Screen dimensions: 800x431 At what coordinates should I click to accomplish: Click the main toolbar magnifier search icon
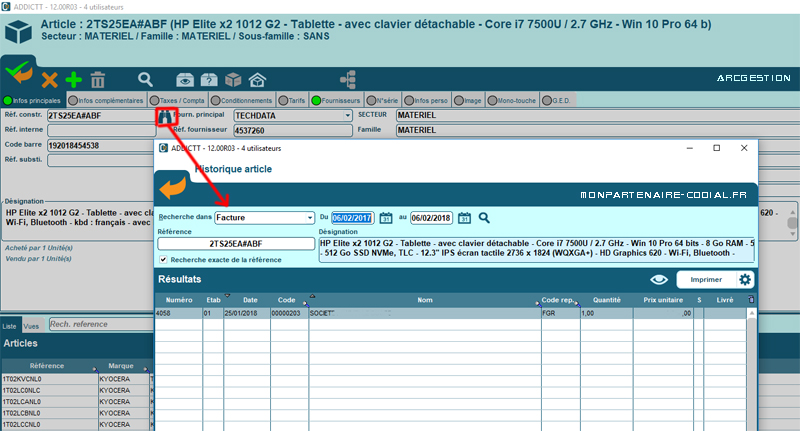(146, 79)
